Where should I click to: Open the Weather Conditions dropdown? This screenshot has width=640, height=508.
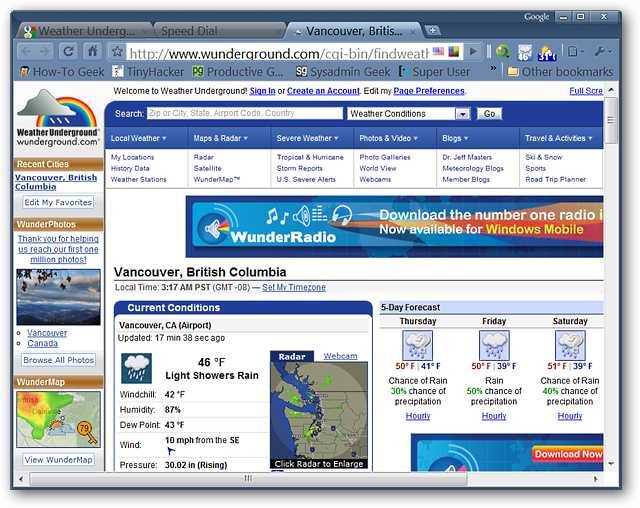click(409, 113)
